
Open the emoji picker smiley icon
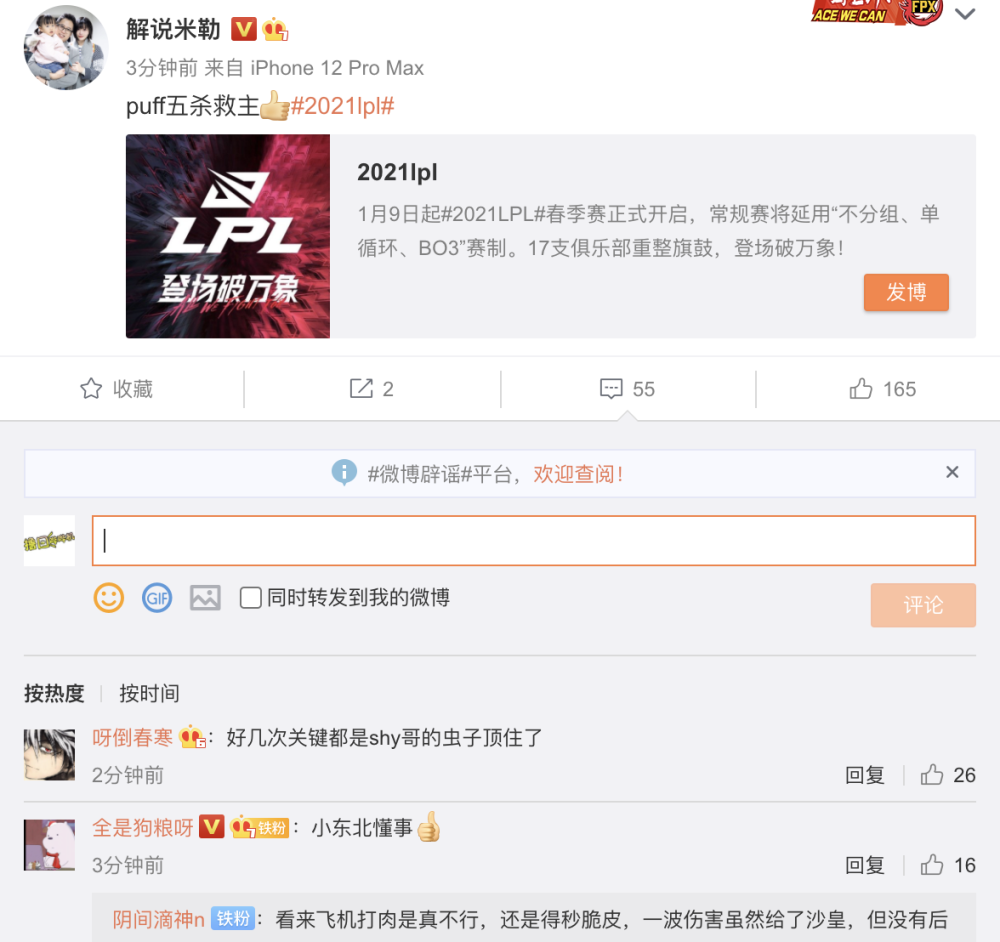tap(108, 598)
